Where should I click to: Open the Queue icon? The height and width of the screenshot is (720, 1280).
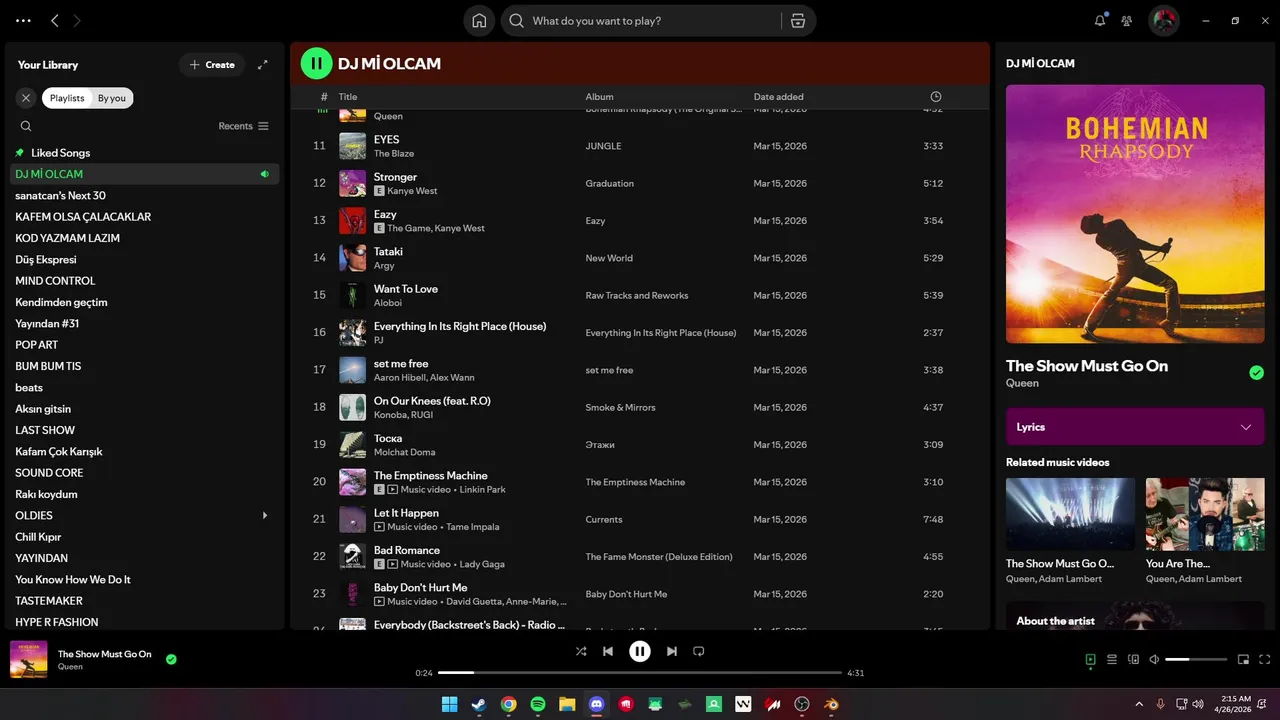tap(1112, 660)
